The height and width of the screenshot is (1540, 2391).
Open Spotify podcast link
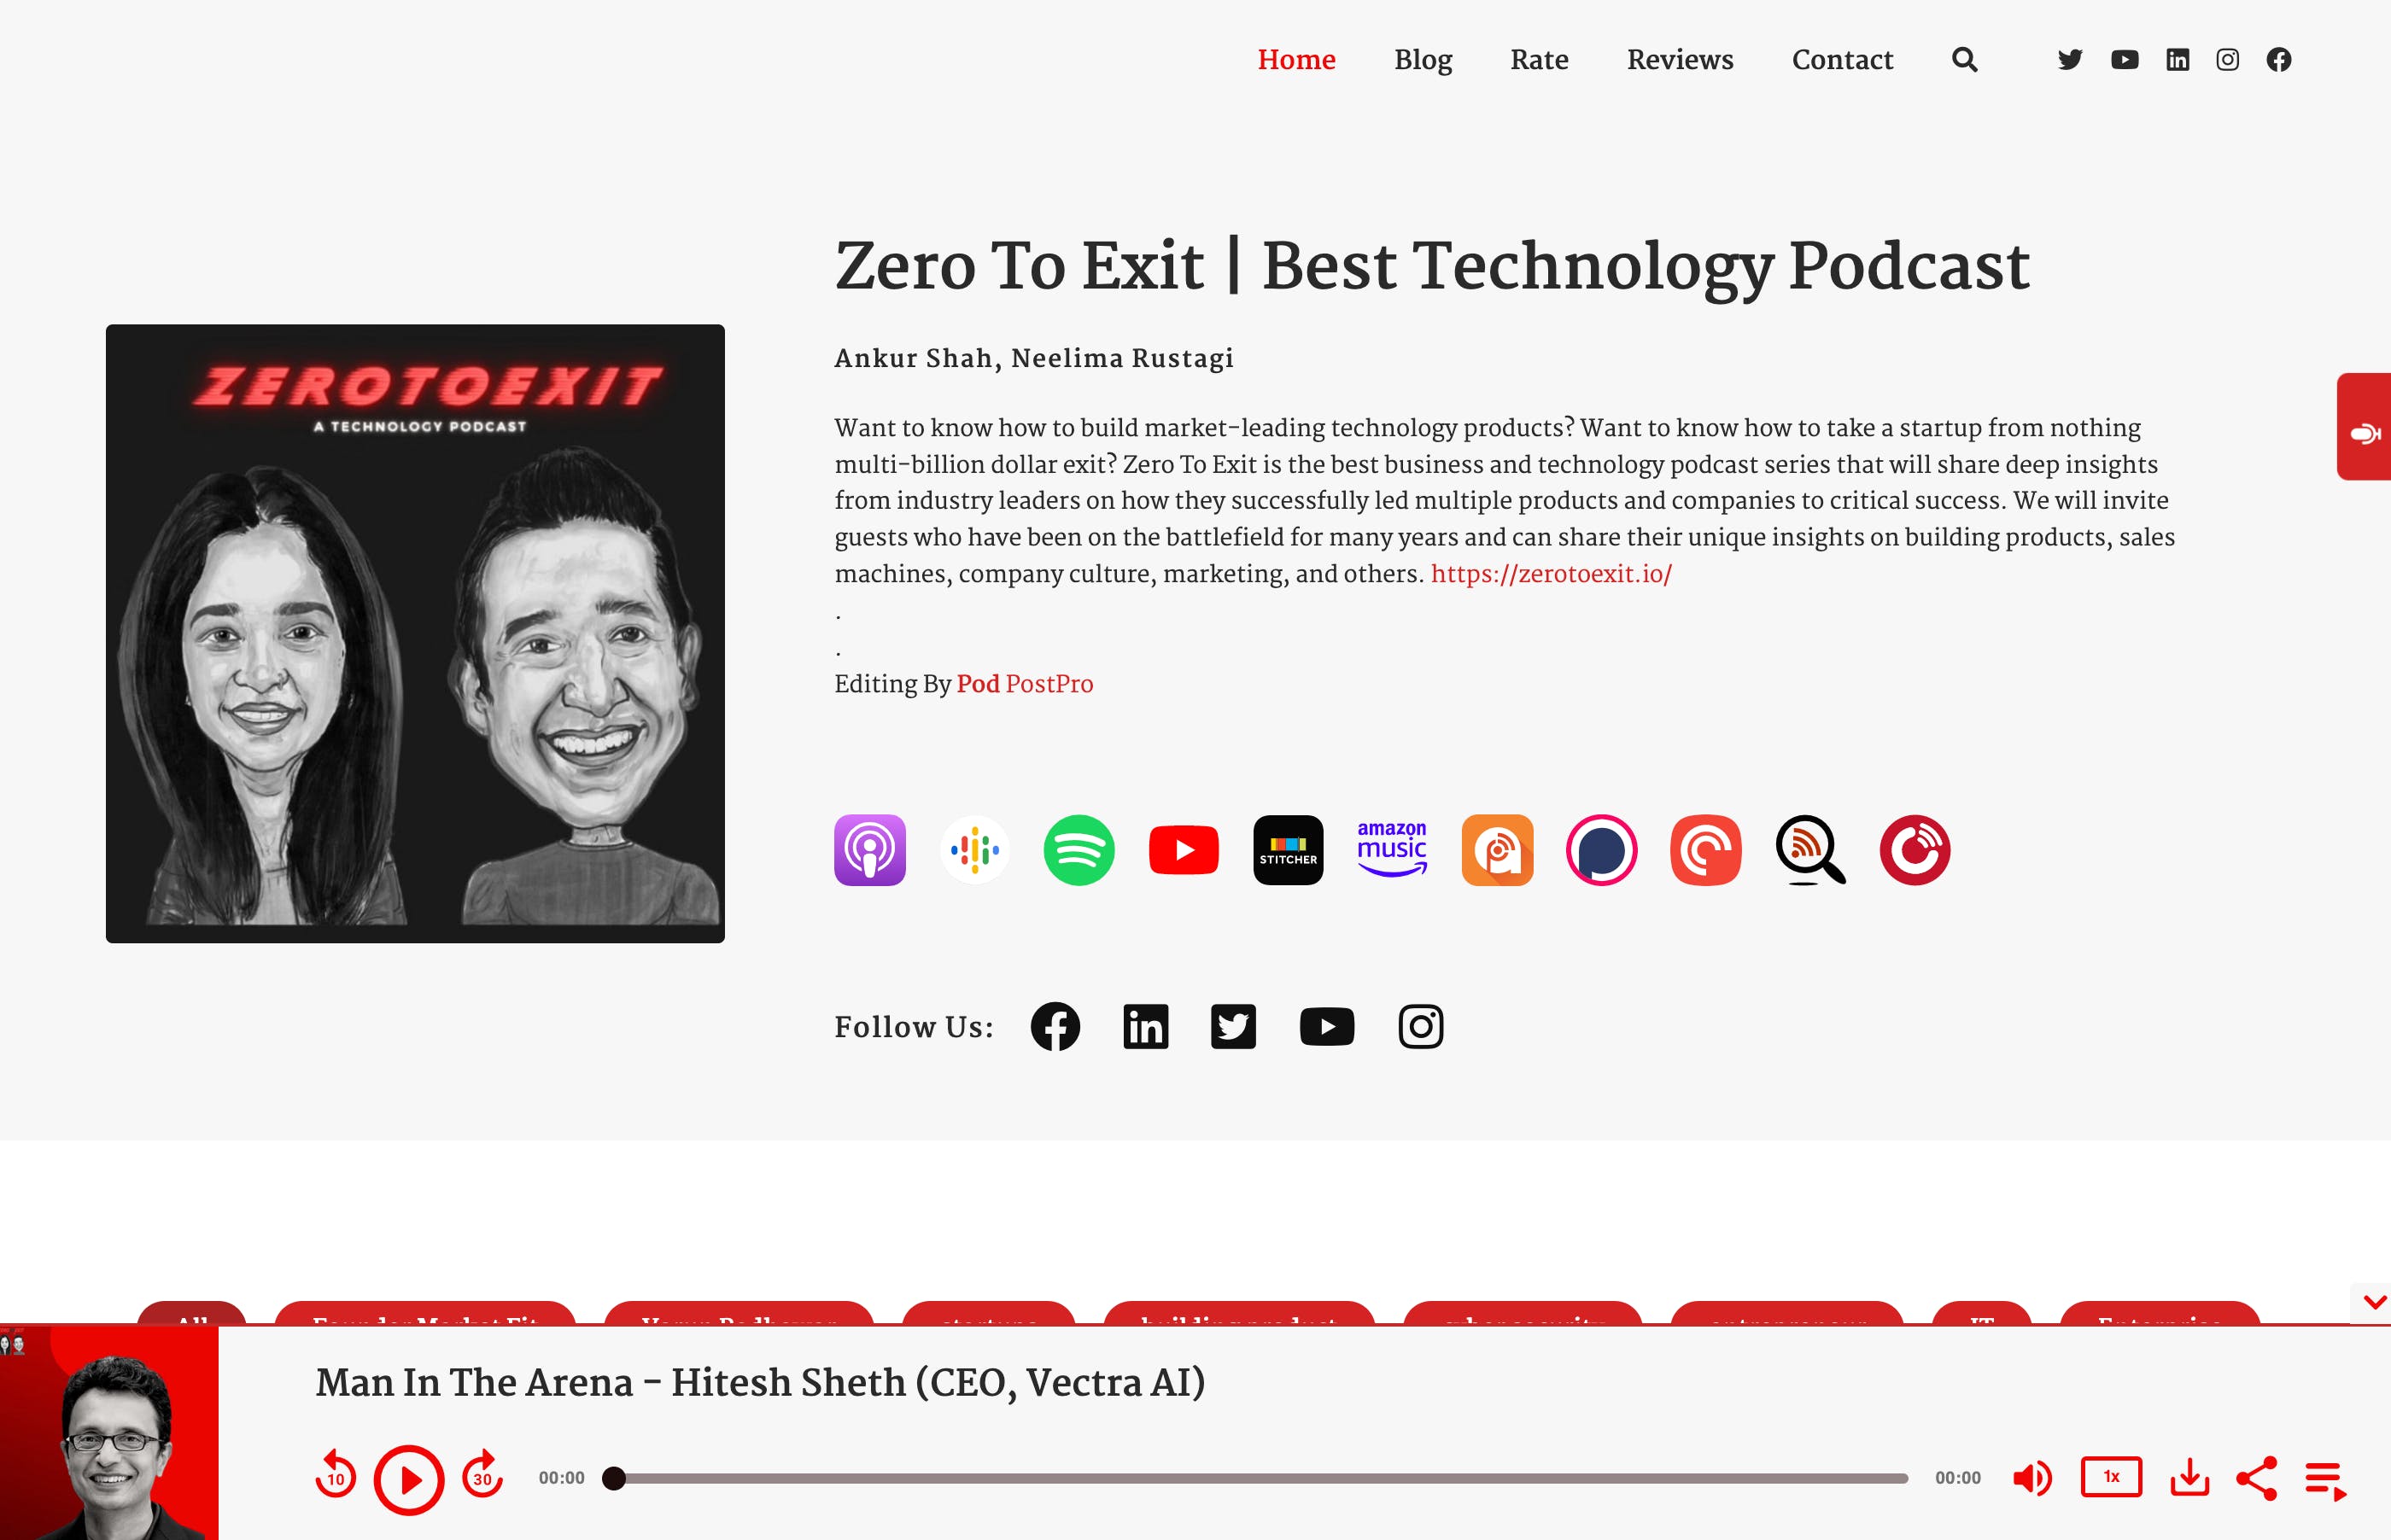point(1079,850)
